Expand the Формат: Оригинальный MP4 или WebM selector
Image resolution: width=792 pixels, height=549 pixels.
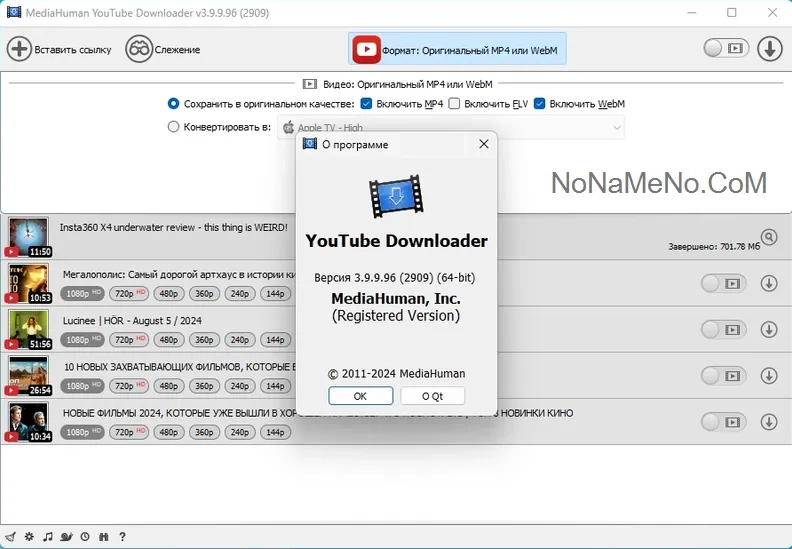click(x=457, y=49)
